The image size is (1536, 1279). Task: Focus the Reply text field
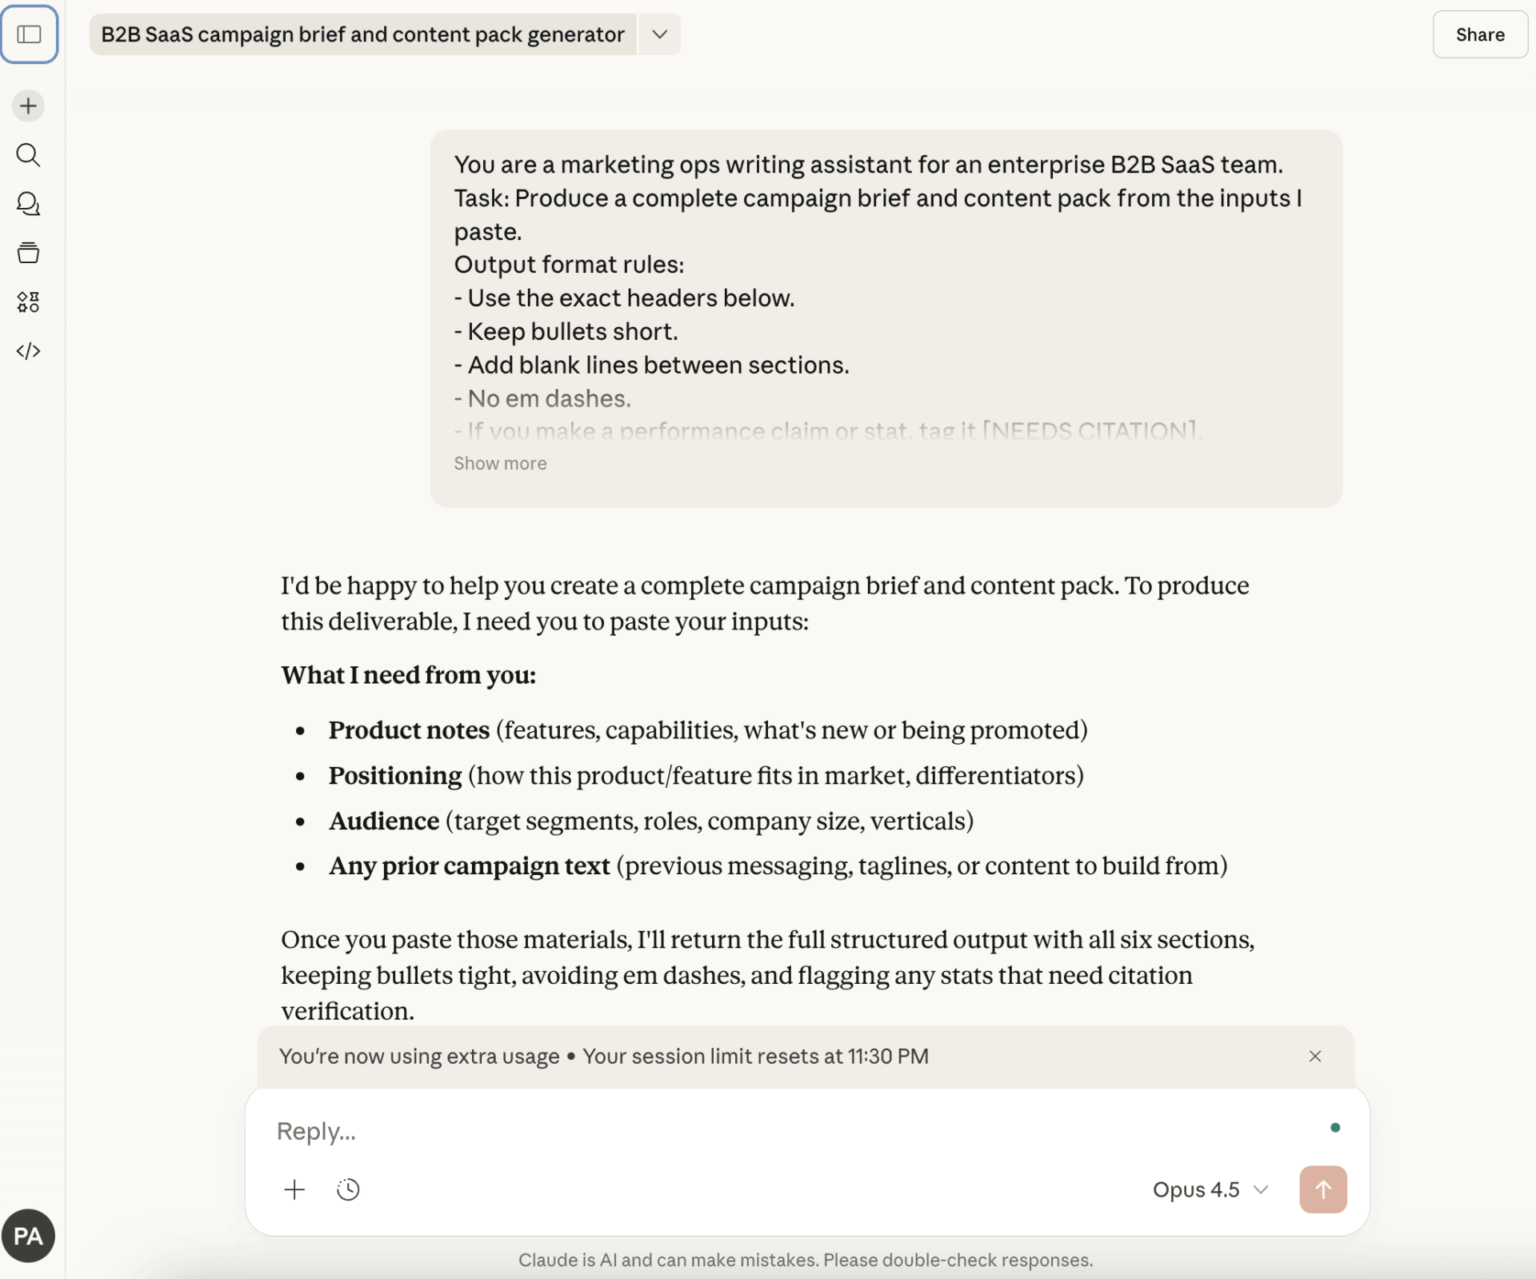(x=780, y=1132)
